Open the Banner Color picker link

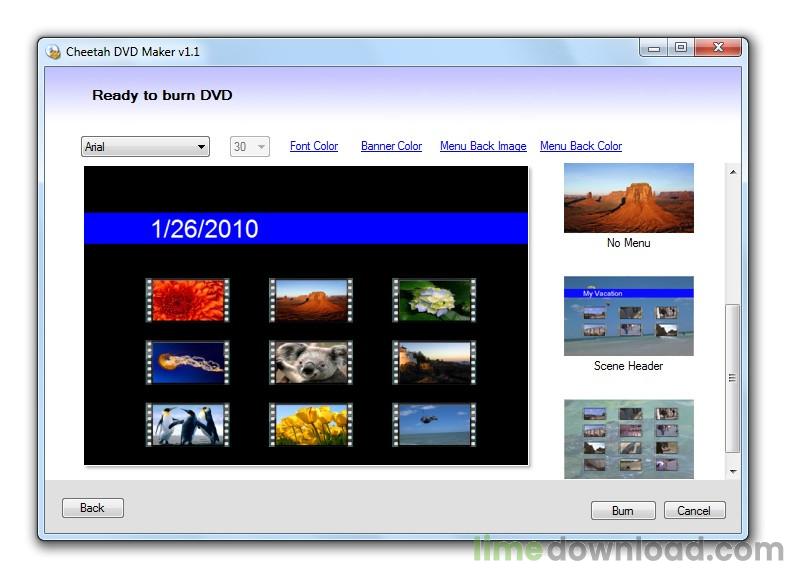point(391,146)
